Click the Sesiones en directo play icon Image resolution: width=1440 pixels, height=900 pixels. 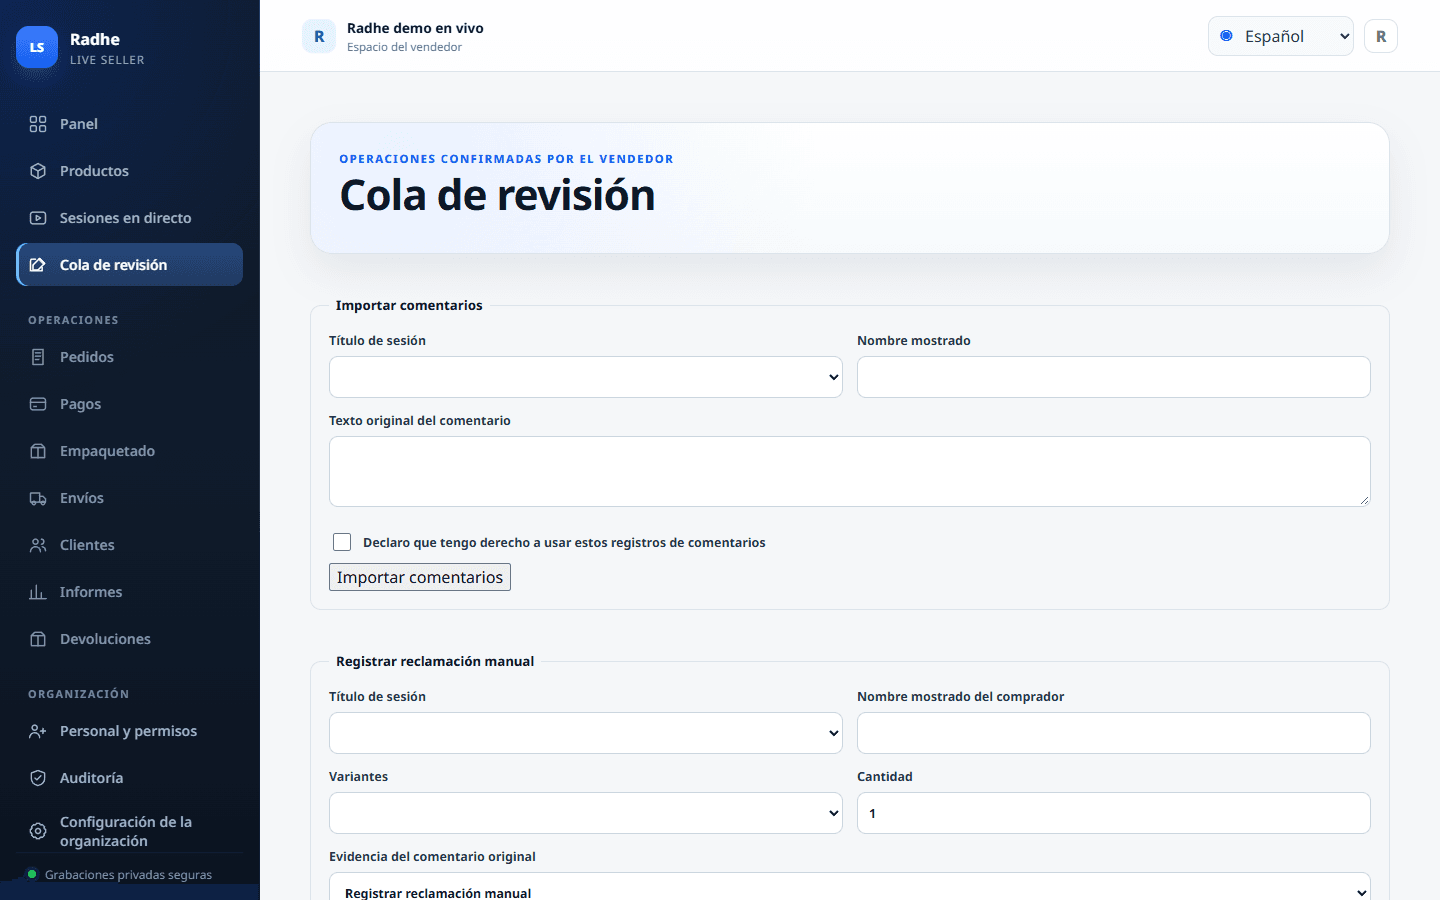tap(38, 218)
